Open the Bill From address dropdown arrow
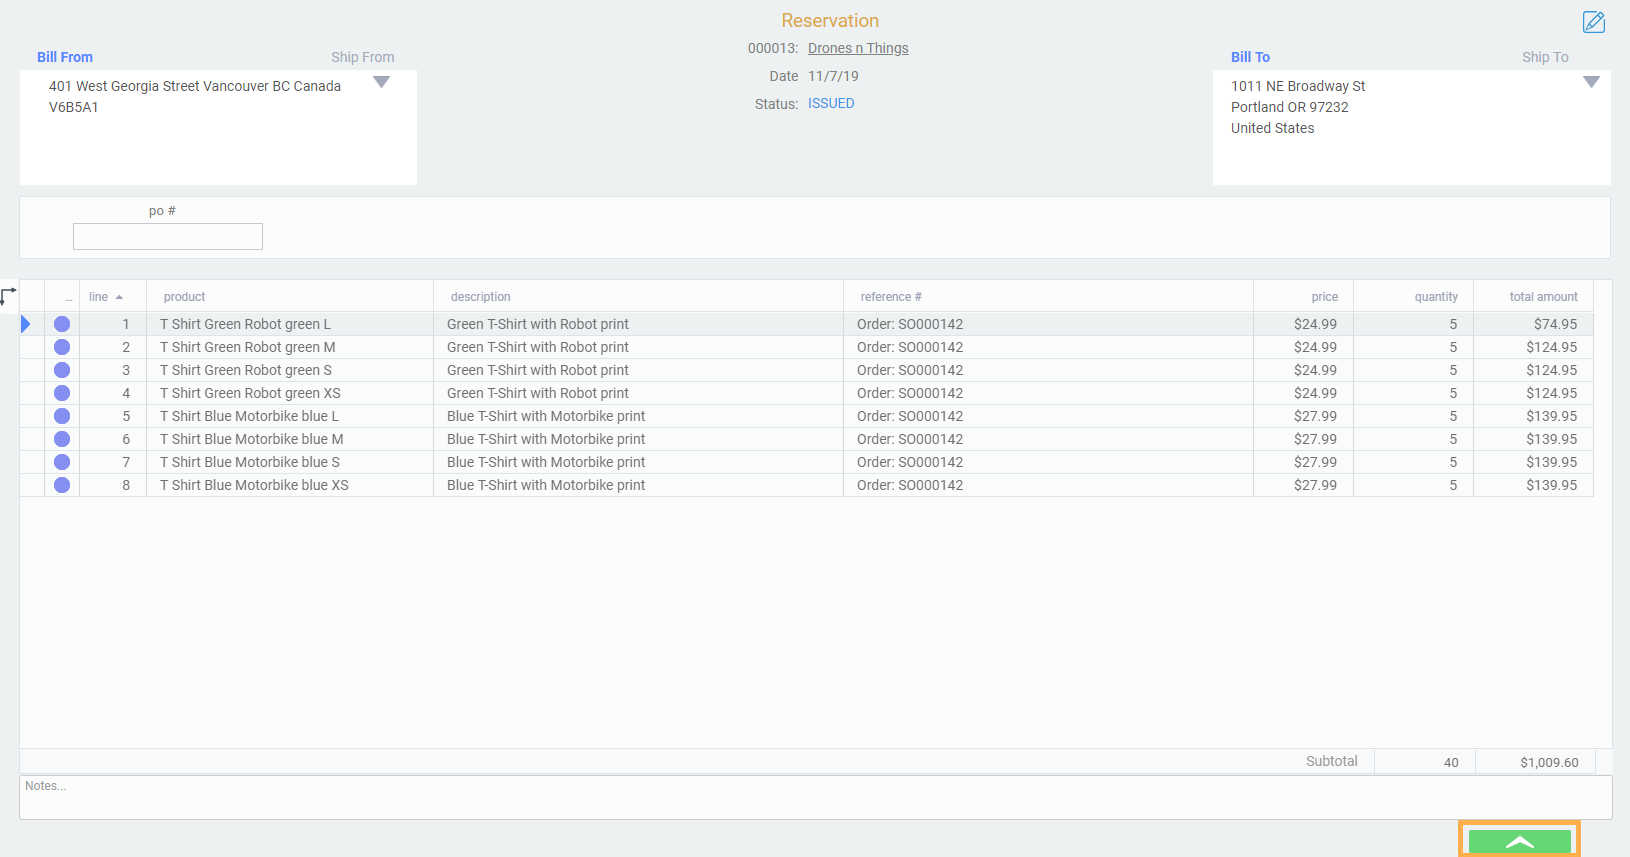 click(x=381, y=82)
